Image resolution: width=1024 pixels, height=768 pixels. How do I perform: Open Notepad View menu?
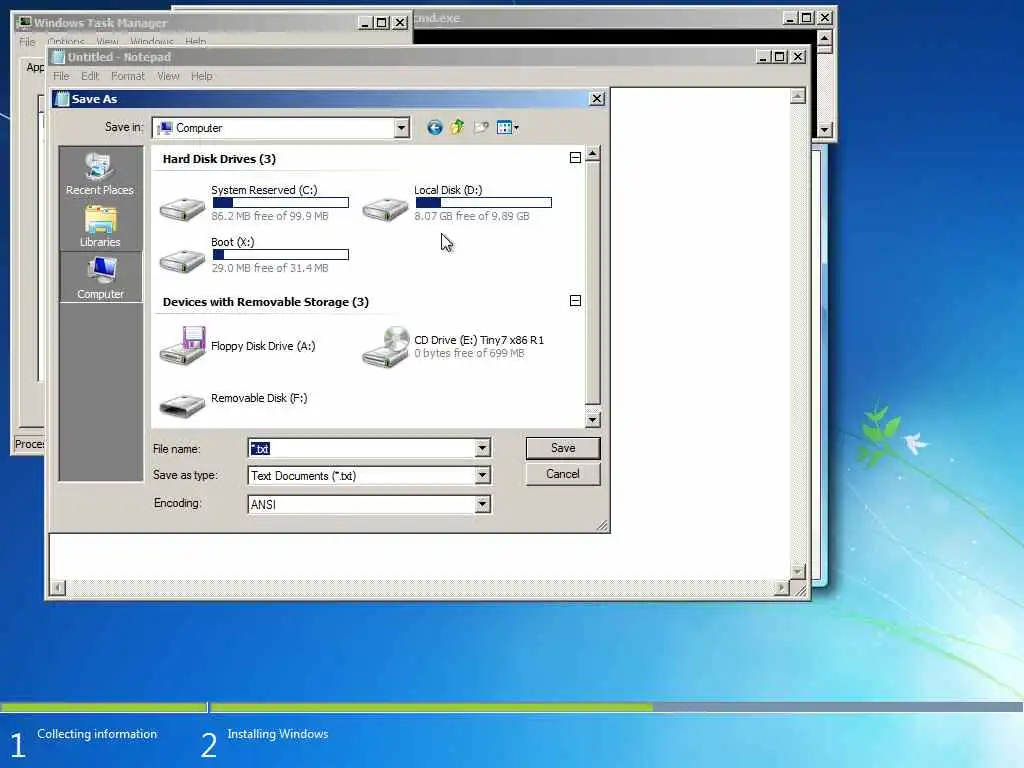point(168,76)
